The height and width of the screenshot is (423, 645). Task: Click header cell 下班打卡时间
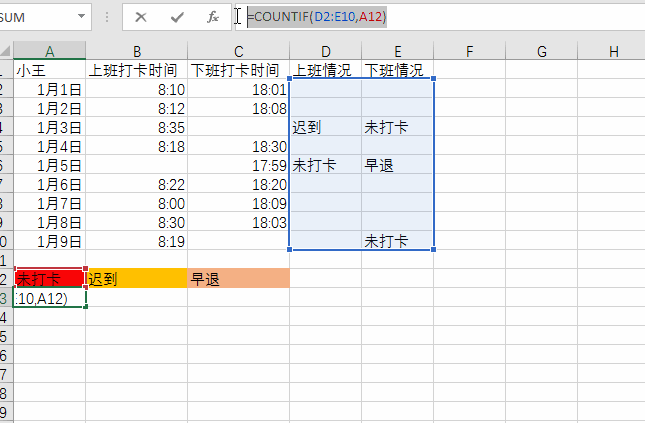pos(239,70)
